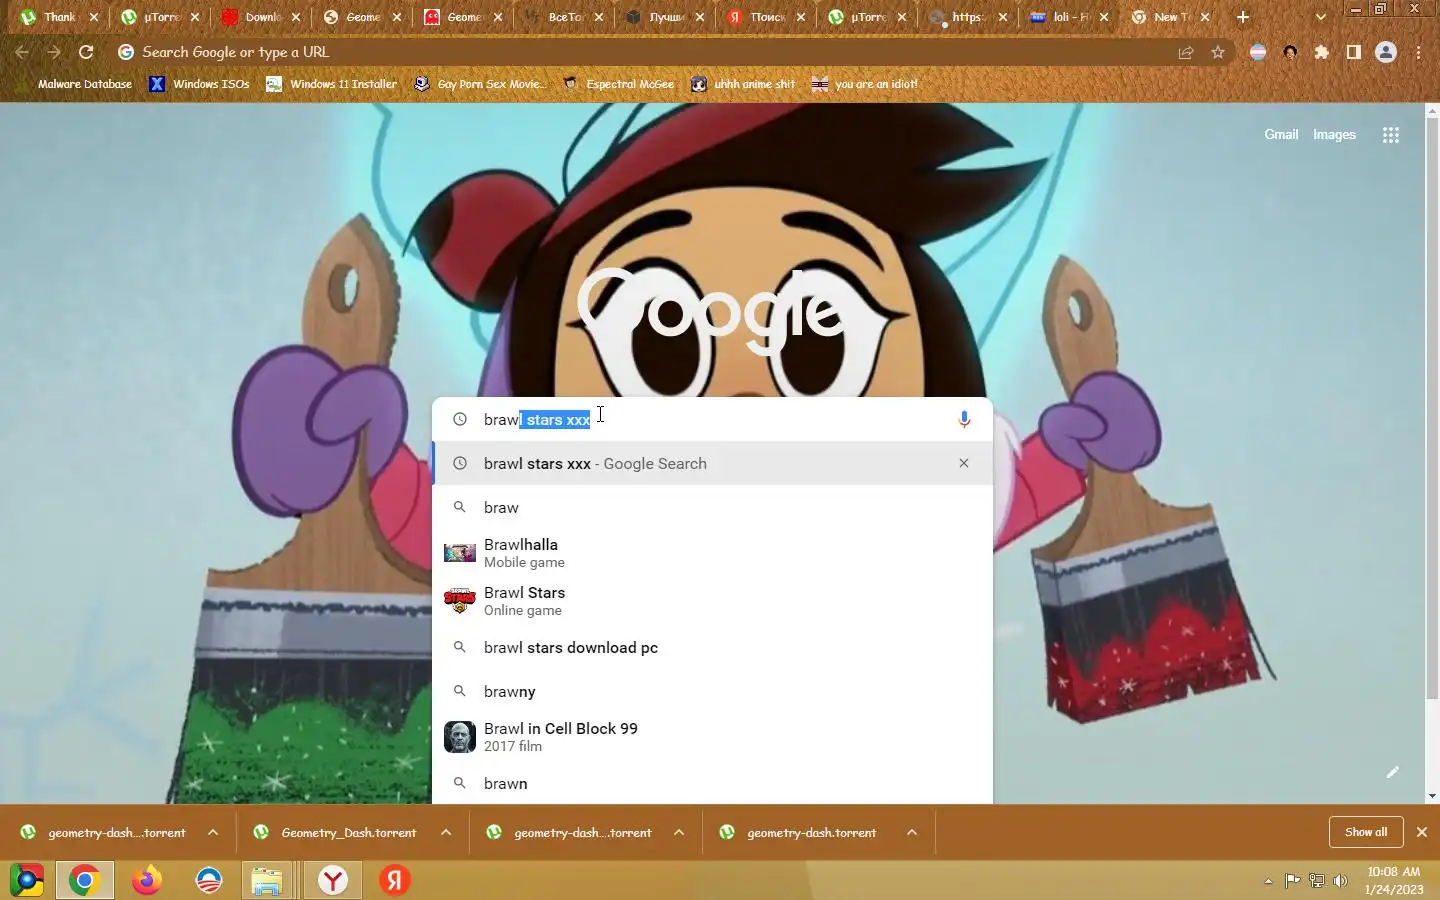The width and height of the screenshot is (1440, 900).
Task: Expand options for Geometry_Dash.torrent download
Action: click(x=446, y=832)
